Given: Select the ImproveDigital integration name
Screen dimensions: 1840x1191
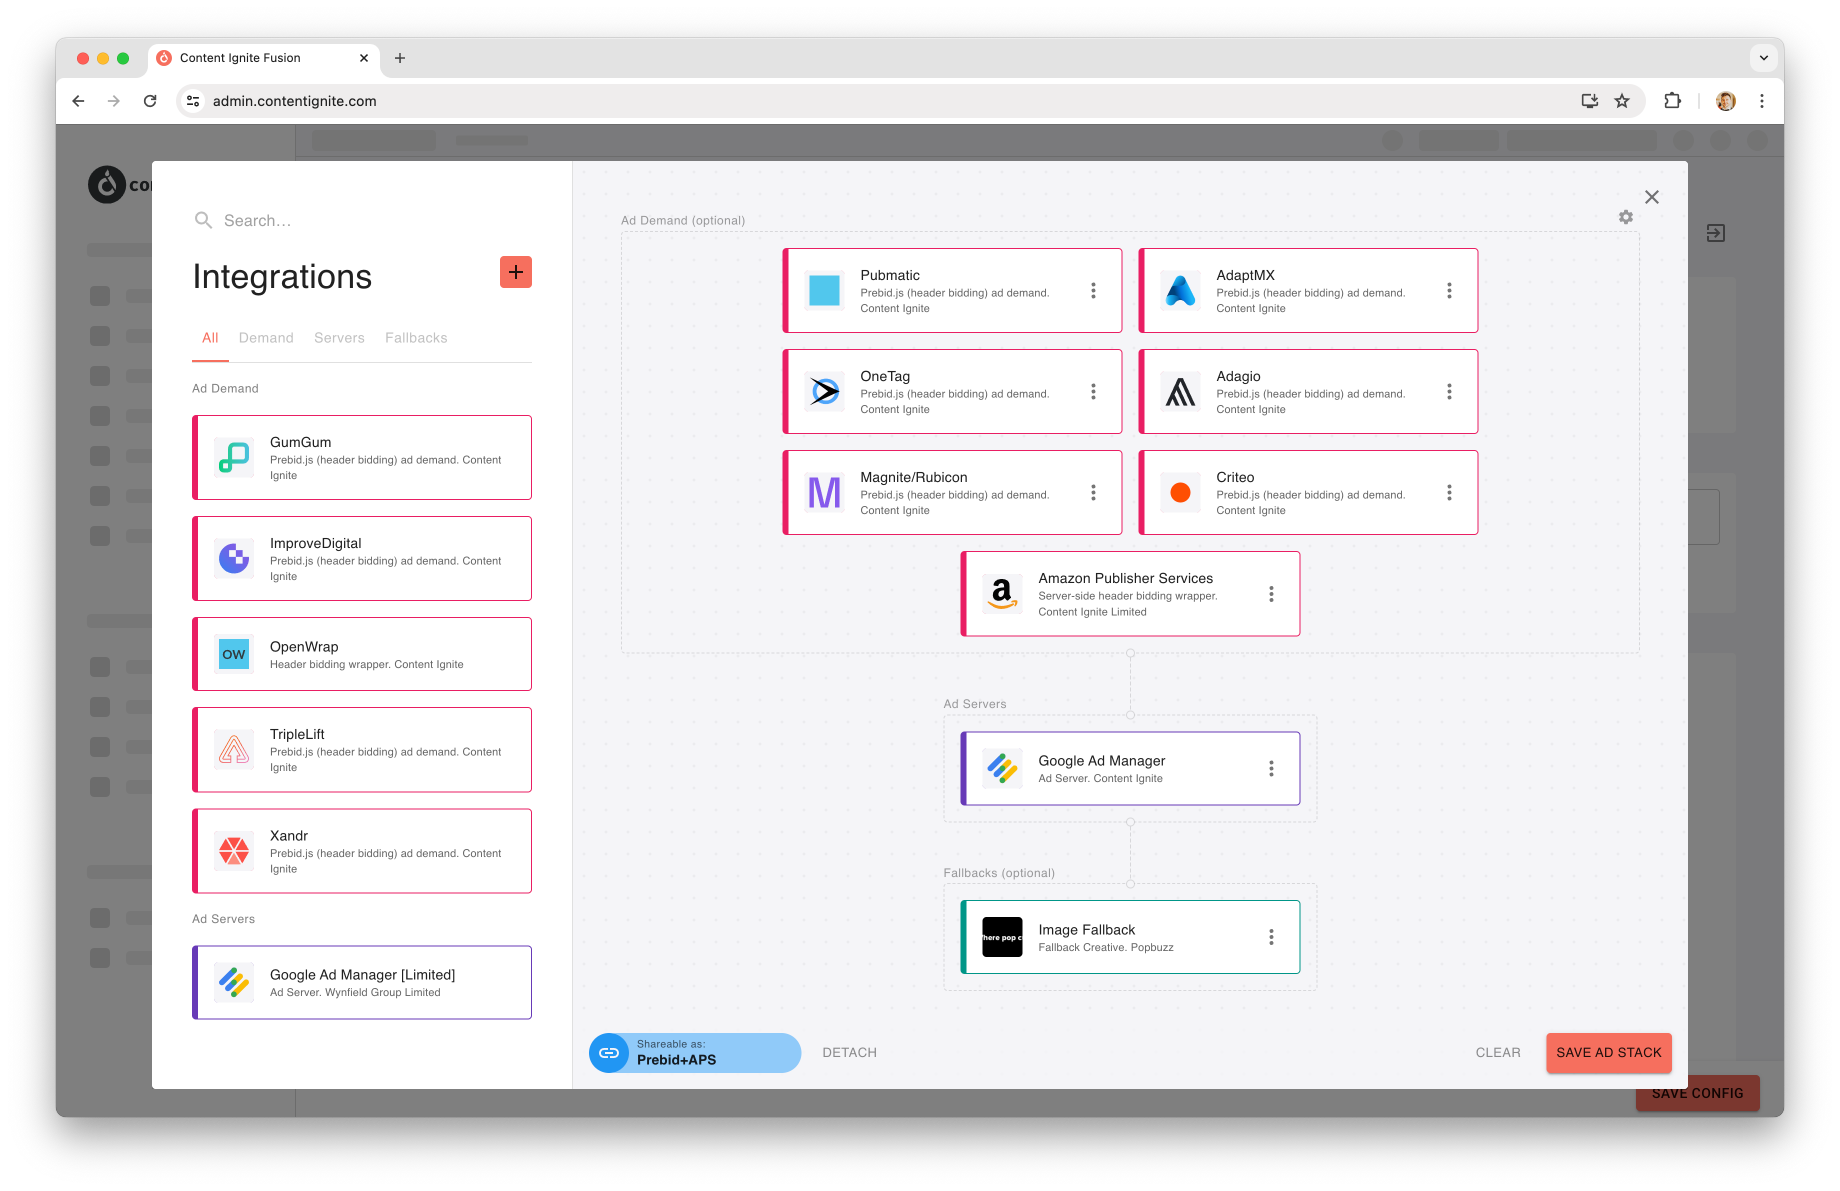Looking at the screenshot, I should point(316,543).
